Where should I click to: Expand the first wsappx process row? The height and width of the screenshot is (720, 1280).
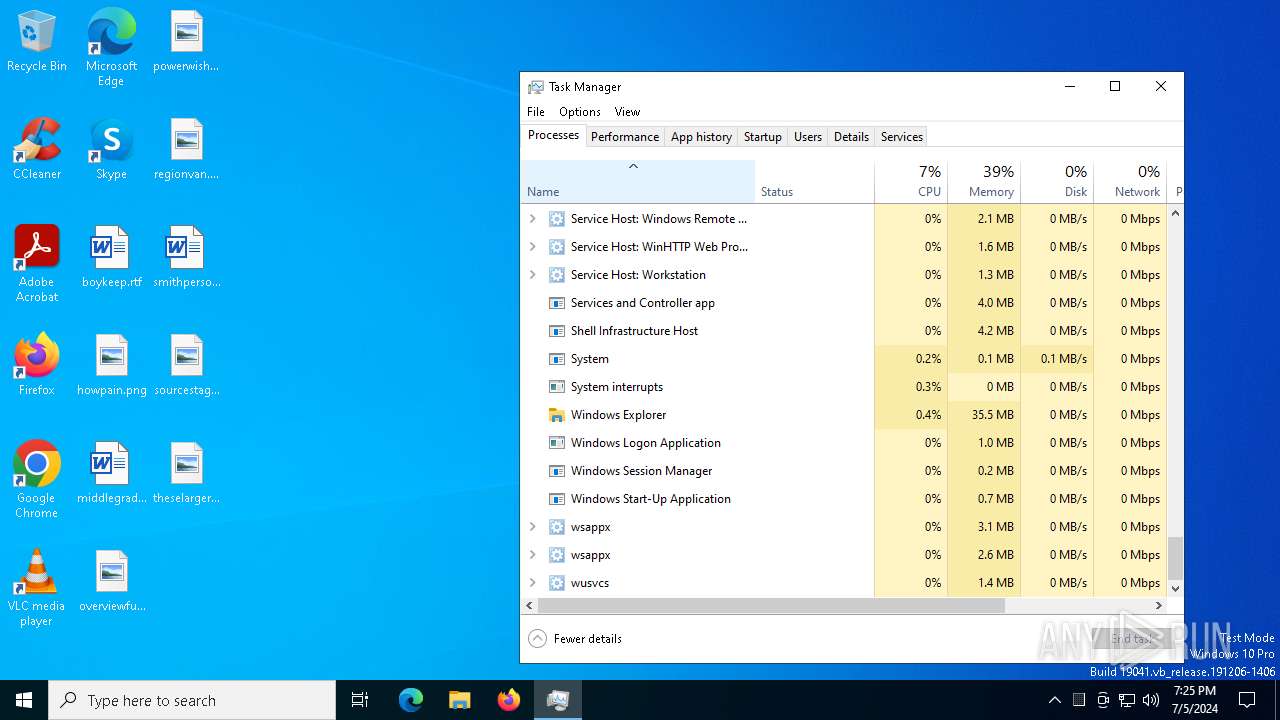(x=532, y=527)
